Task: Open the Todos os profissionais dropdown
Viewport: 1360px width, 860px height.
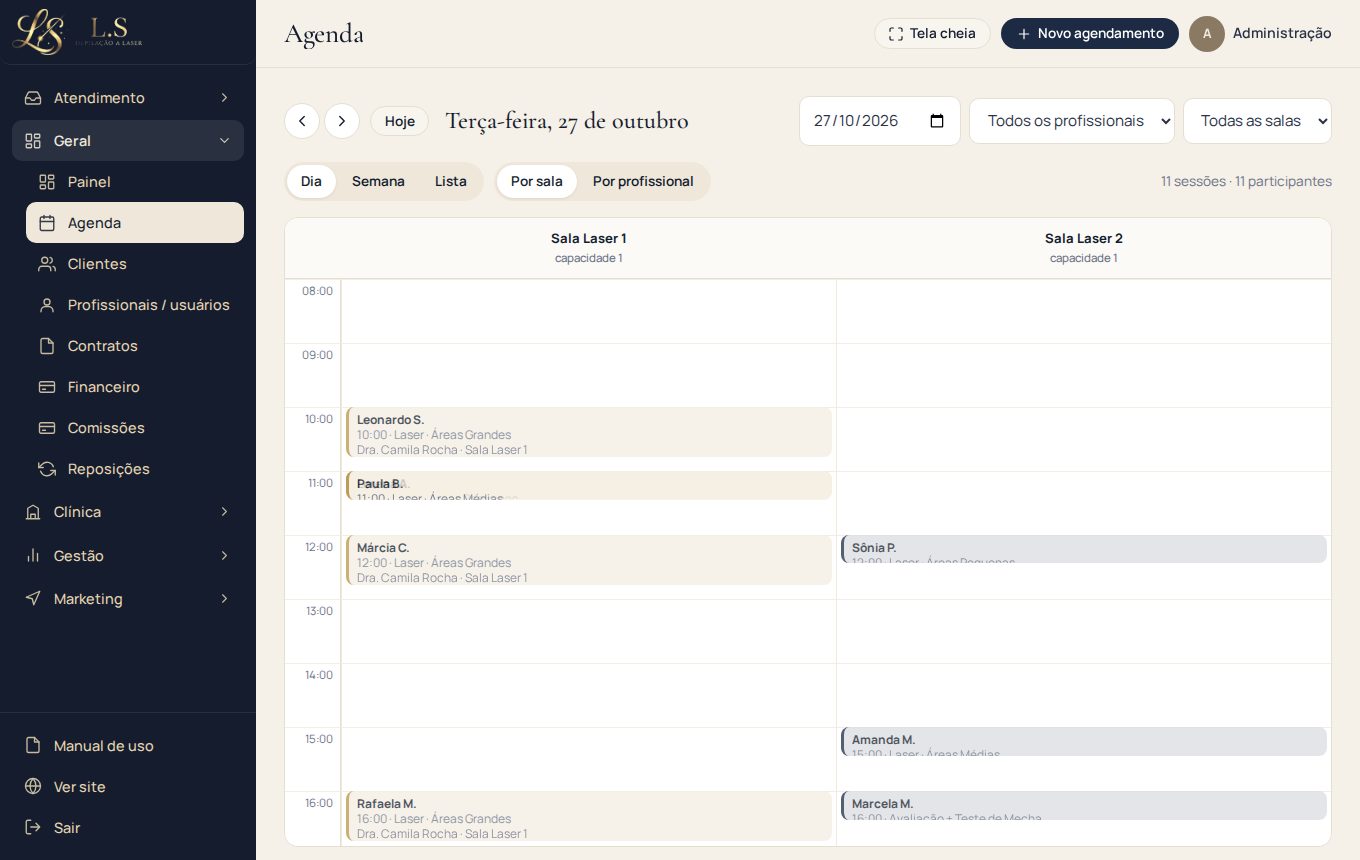Action: (x=1072, y=121)
